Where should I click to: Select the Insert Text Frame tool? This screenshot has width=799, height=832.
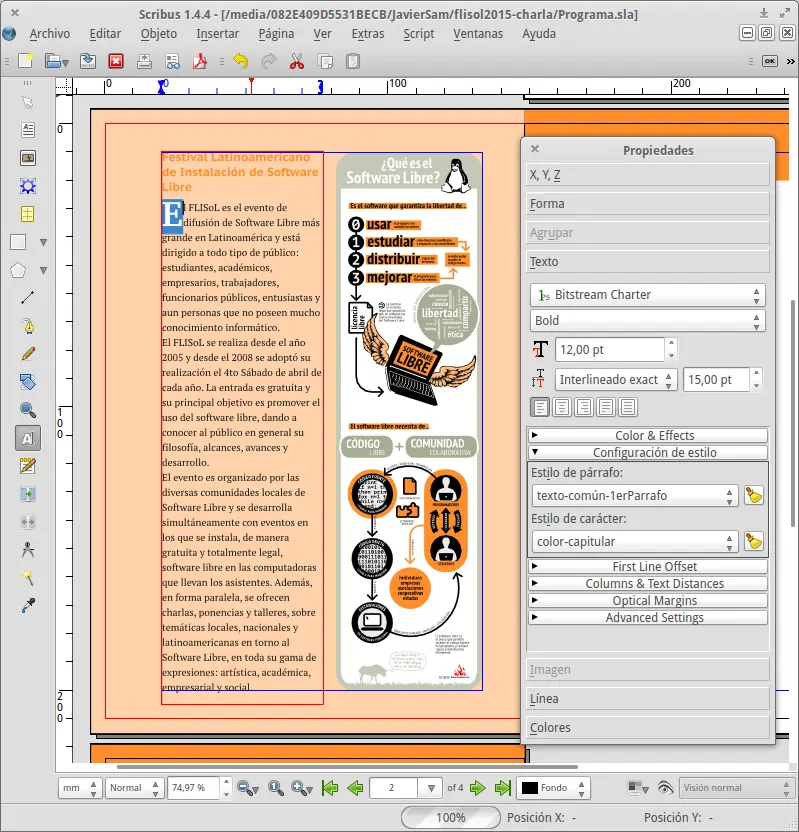click(28, 129)
